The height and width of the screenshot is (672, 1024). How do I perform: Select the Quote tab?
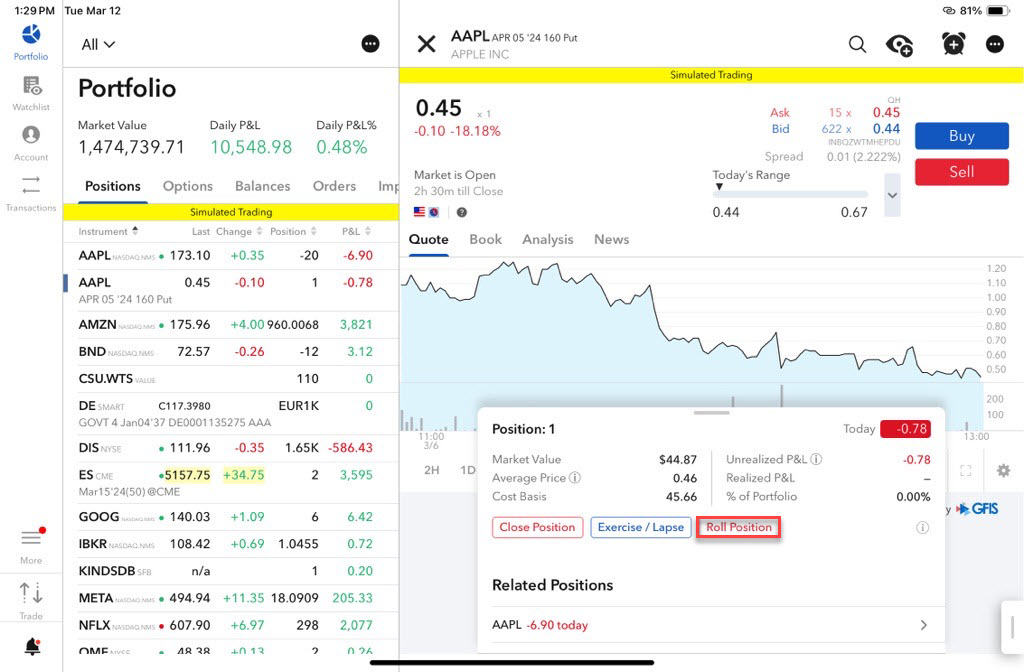[x=428, y=240]
